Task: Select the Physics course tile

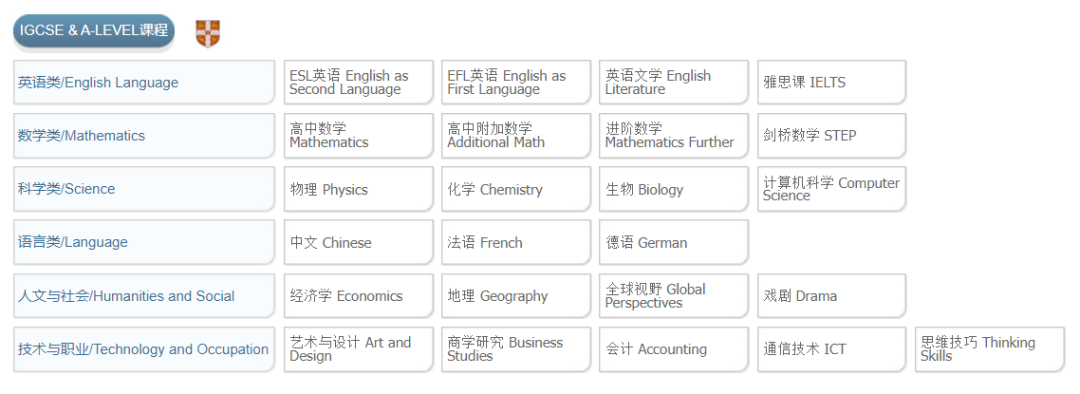Action: [359, 189]
